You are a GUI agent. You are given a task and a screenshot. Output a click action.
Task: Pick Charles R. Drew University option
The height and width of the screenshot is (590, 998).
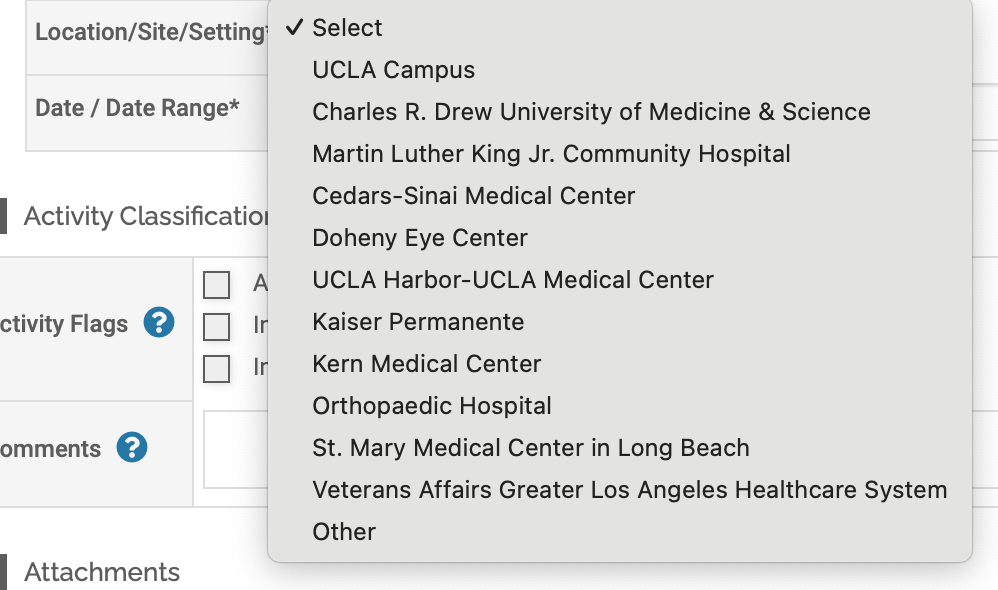[591, 112]
